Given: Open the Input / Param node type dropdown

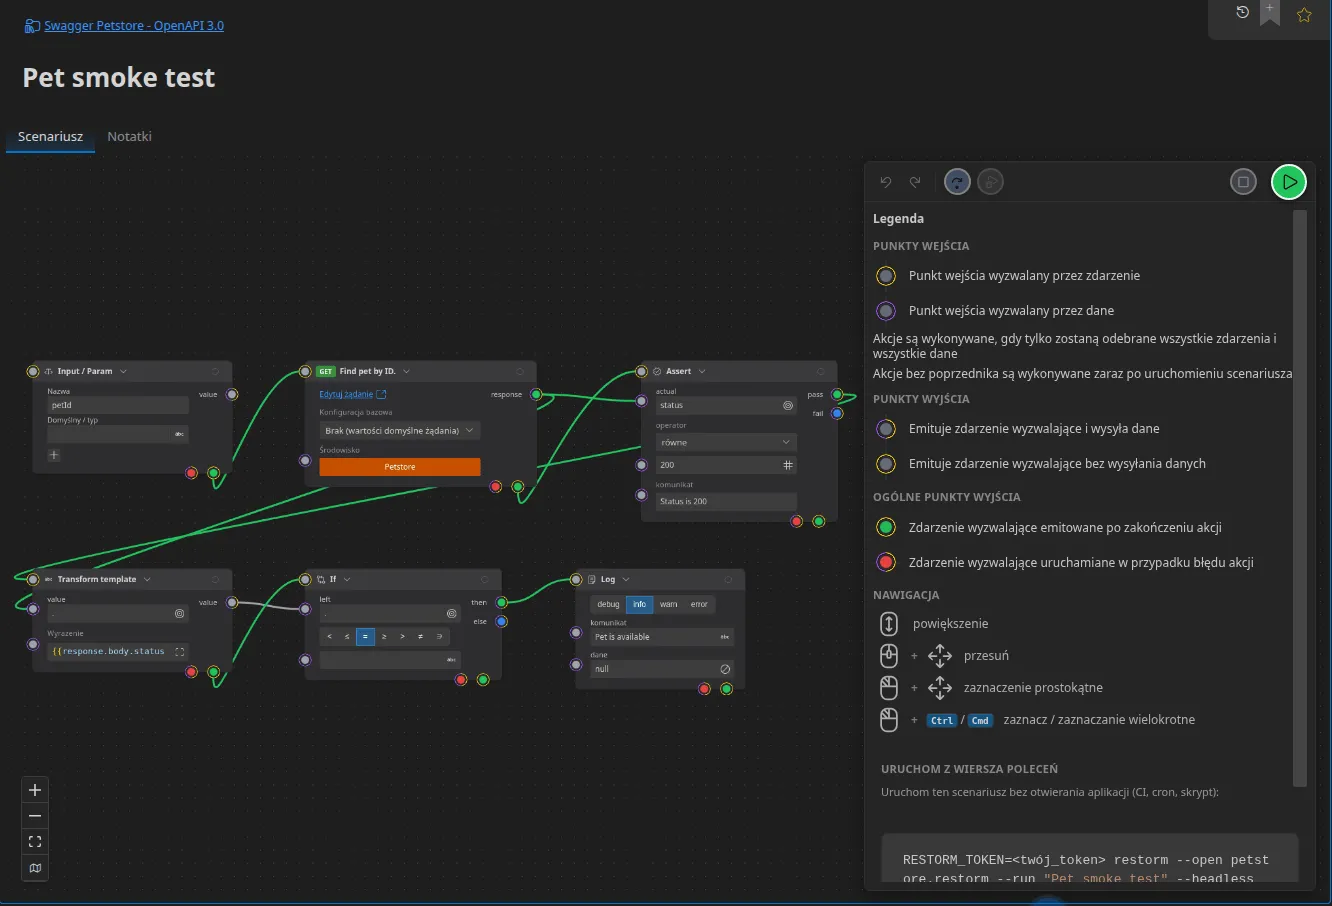Looking at the screenshot, I should 123,371.
